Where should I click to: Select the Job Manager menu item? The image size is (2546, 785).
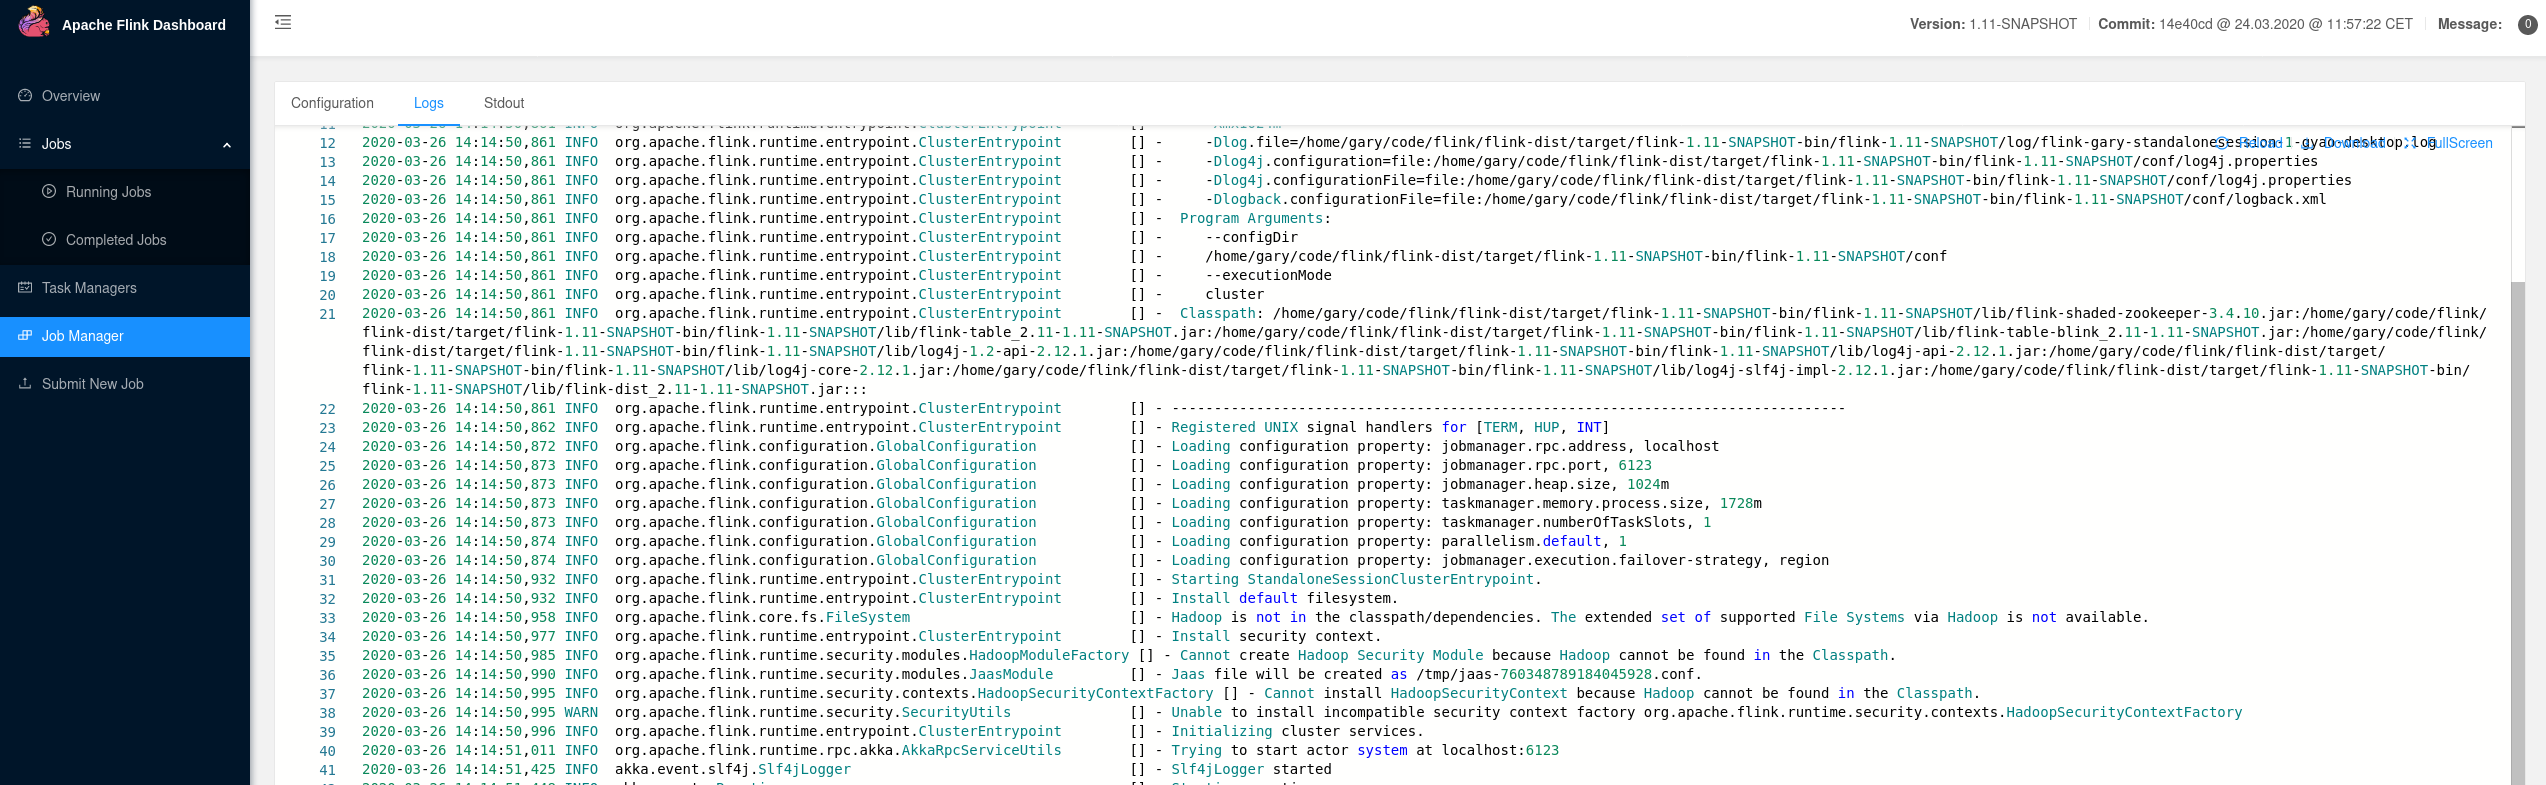click(125, 336)
